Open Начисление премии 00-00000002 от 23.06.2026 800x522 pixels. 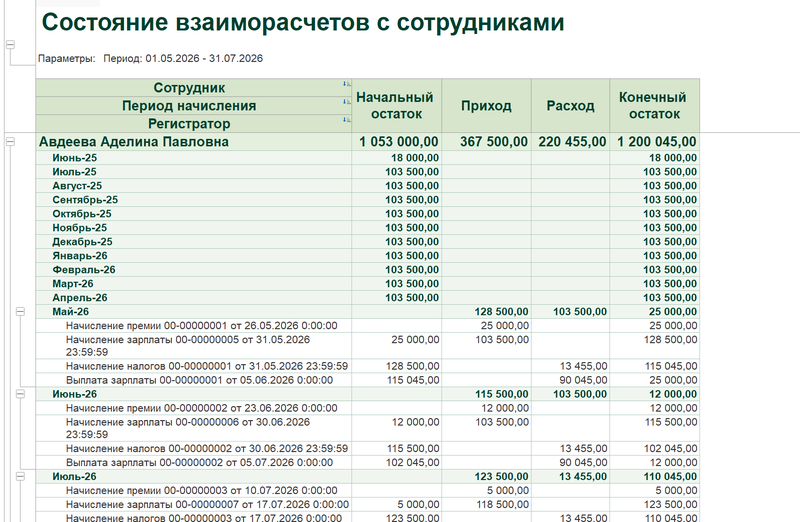[202, 408]
